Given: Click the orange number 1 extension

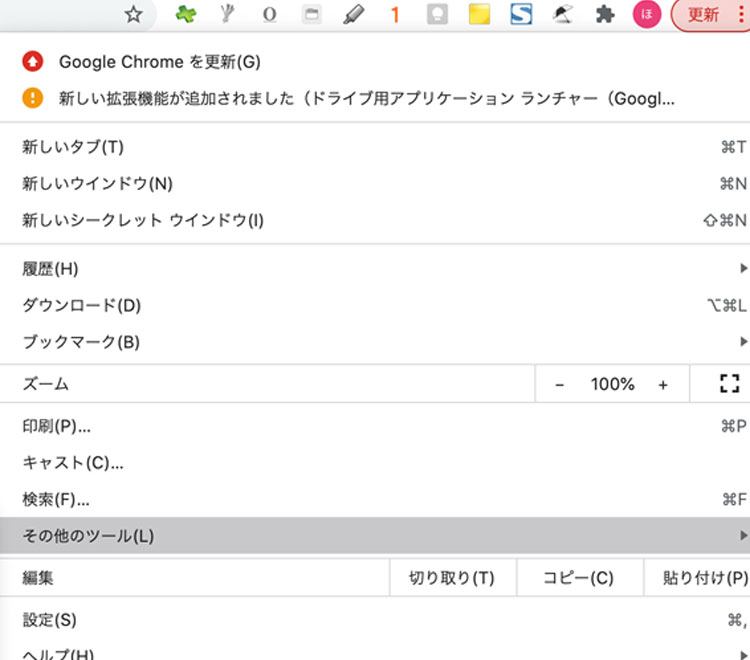Looking at the screenshot, I should click(x=395, y=15).
